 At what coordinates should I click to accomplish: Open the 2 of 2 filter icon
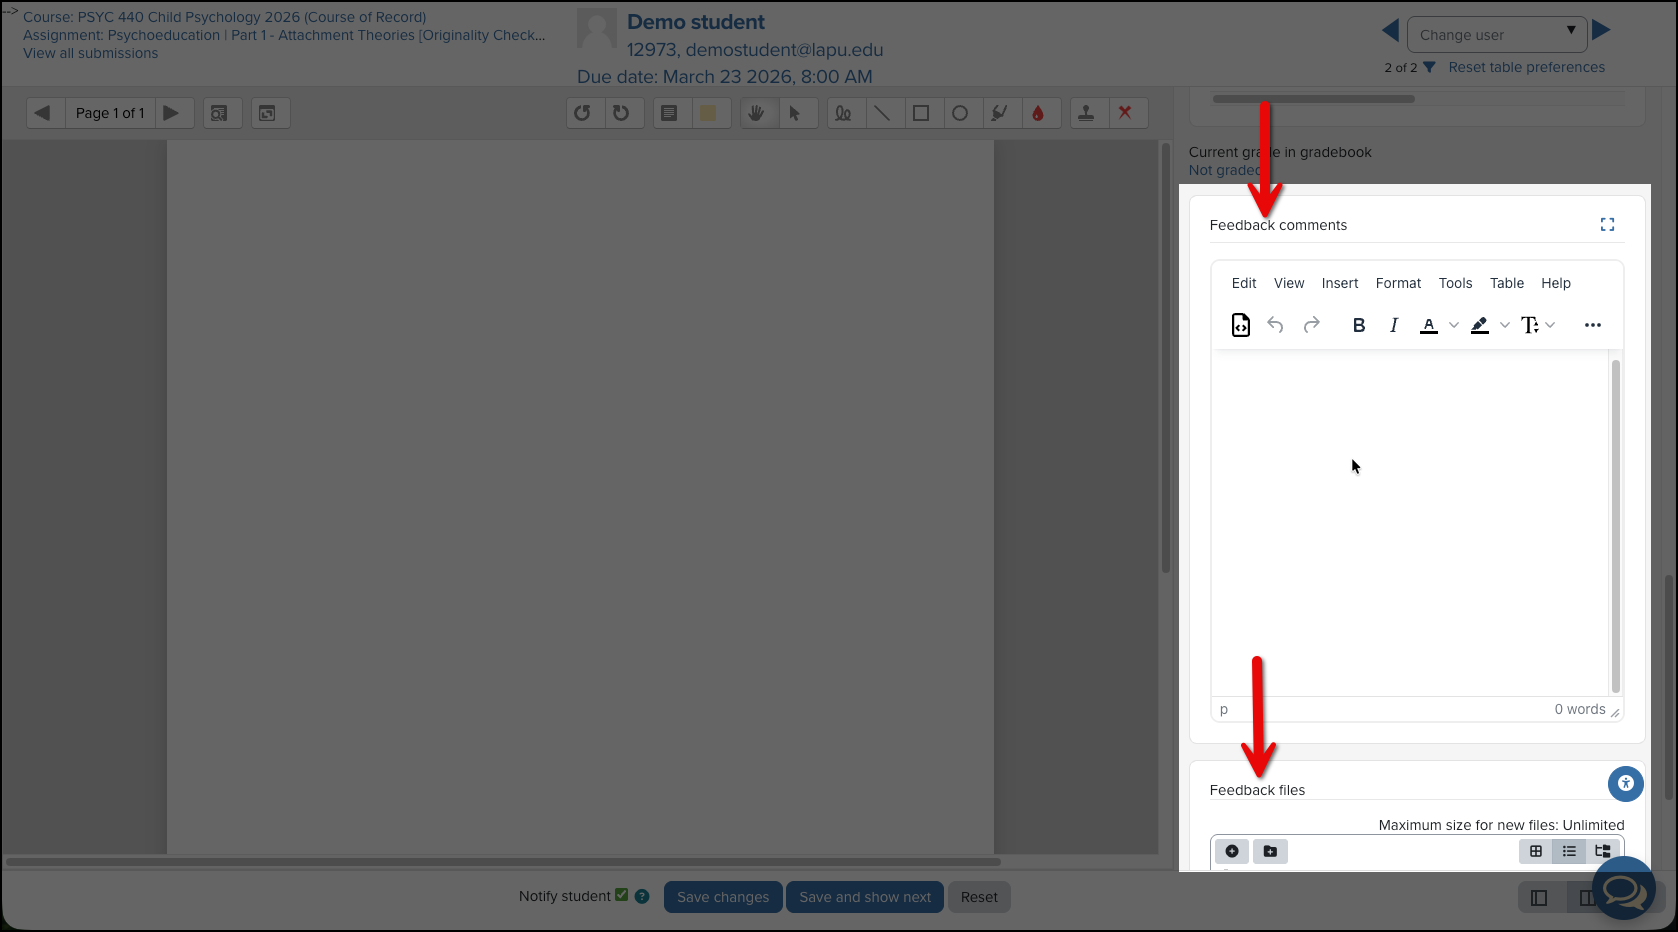[x=1429, y=67]
